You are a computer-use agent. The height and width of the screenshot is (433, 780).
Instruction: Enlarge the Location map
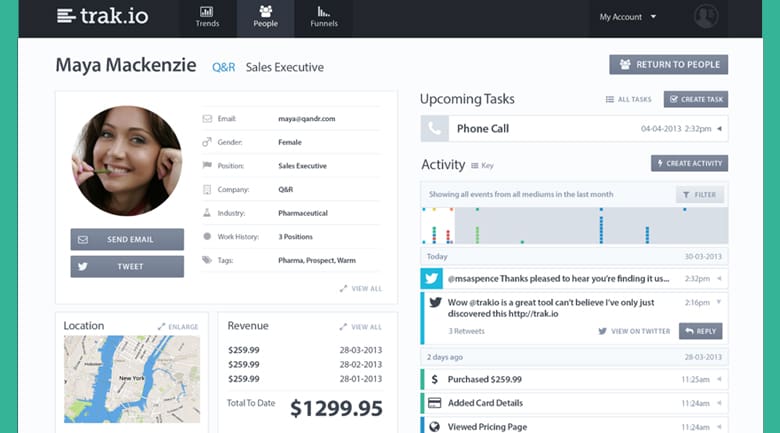pos(178,327)
